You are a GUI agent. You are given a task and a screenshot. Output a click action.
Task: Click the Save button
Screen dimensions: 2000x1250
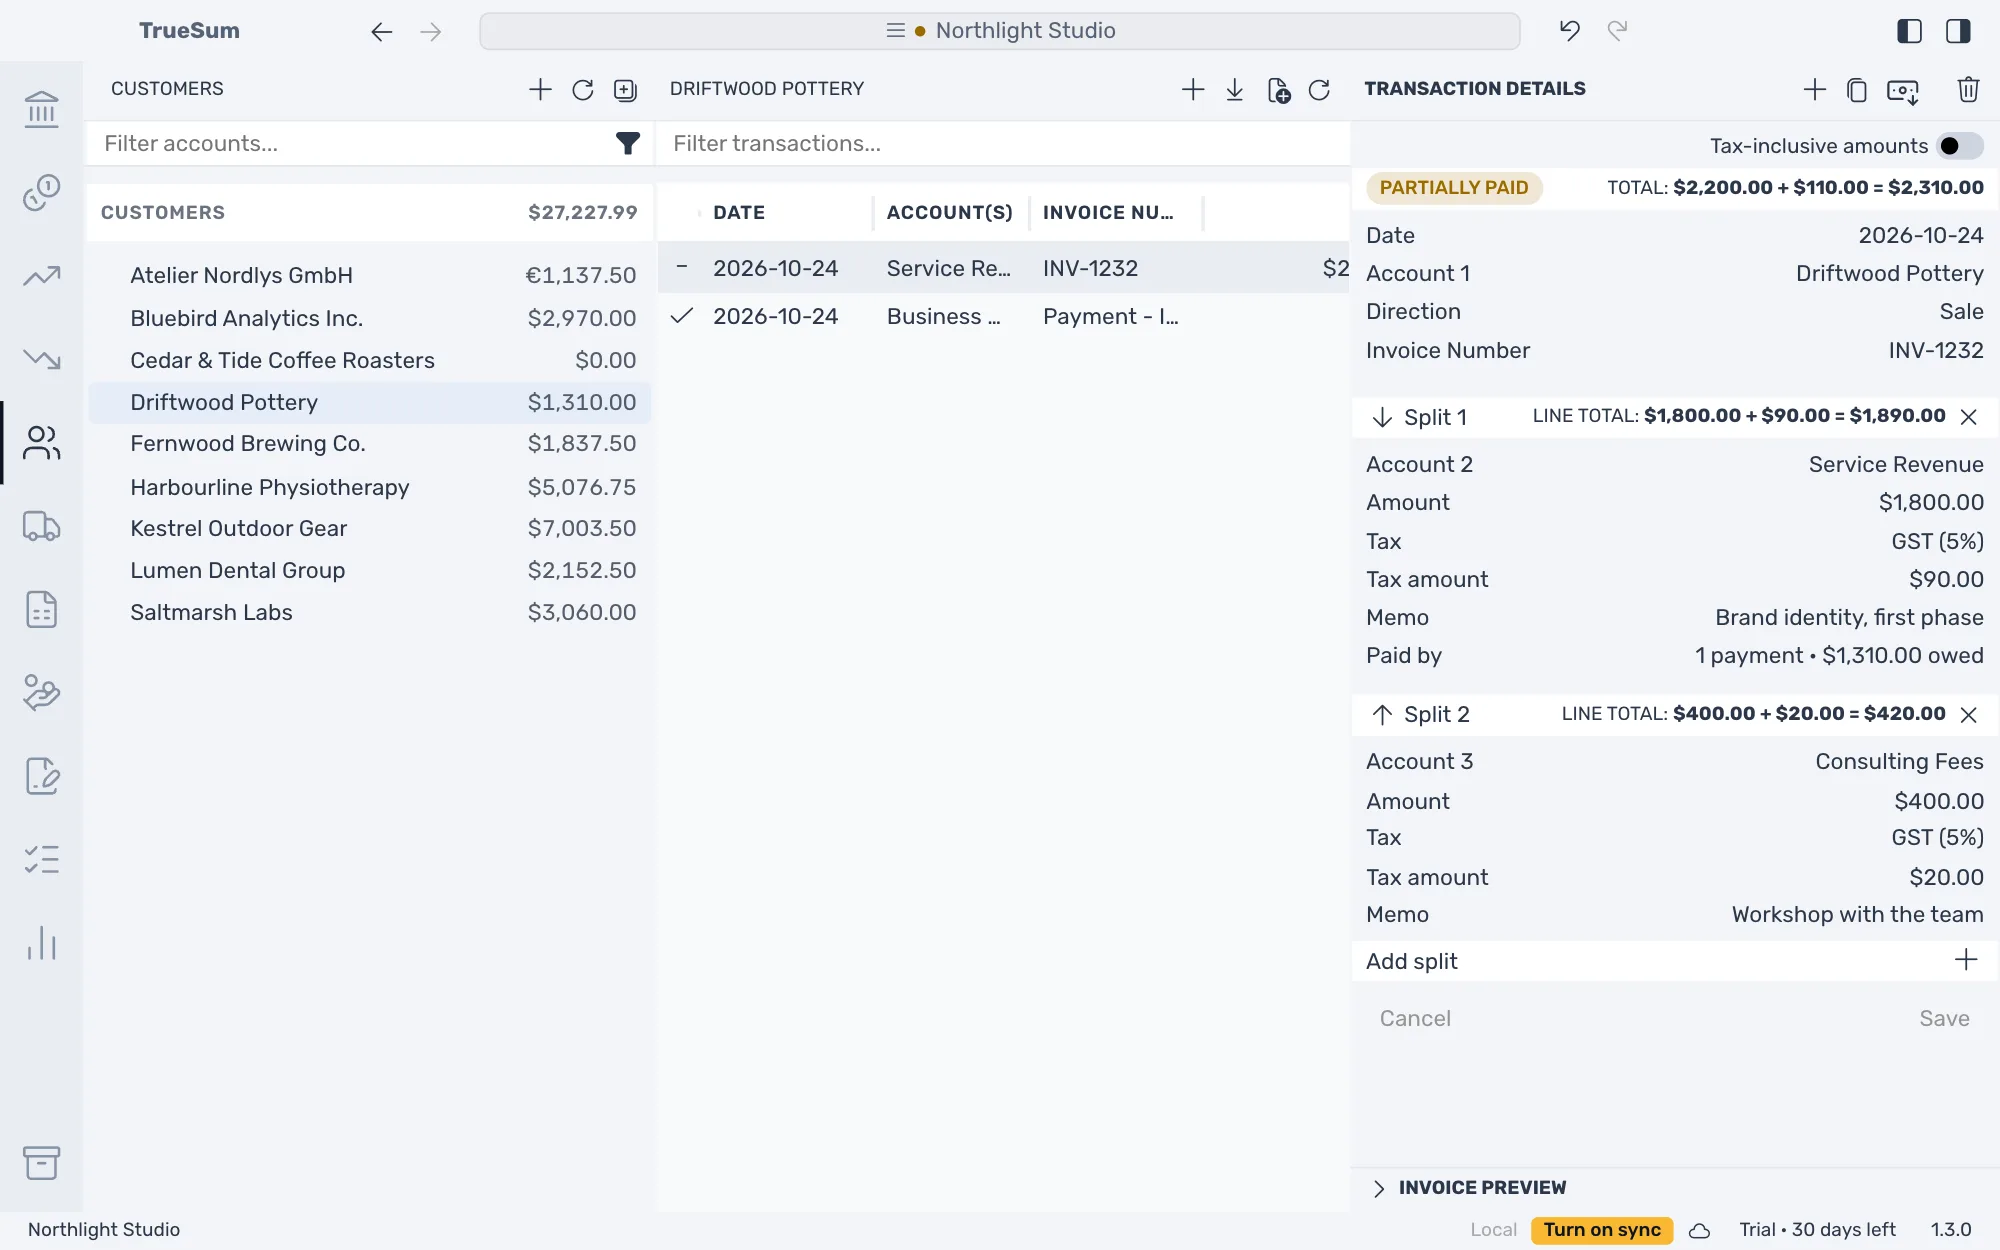[x=1944, y=1018]
